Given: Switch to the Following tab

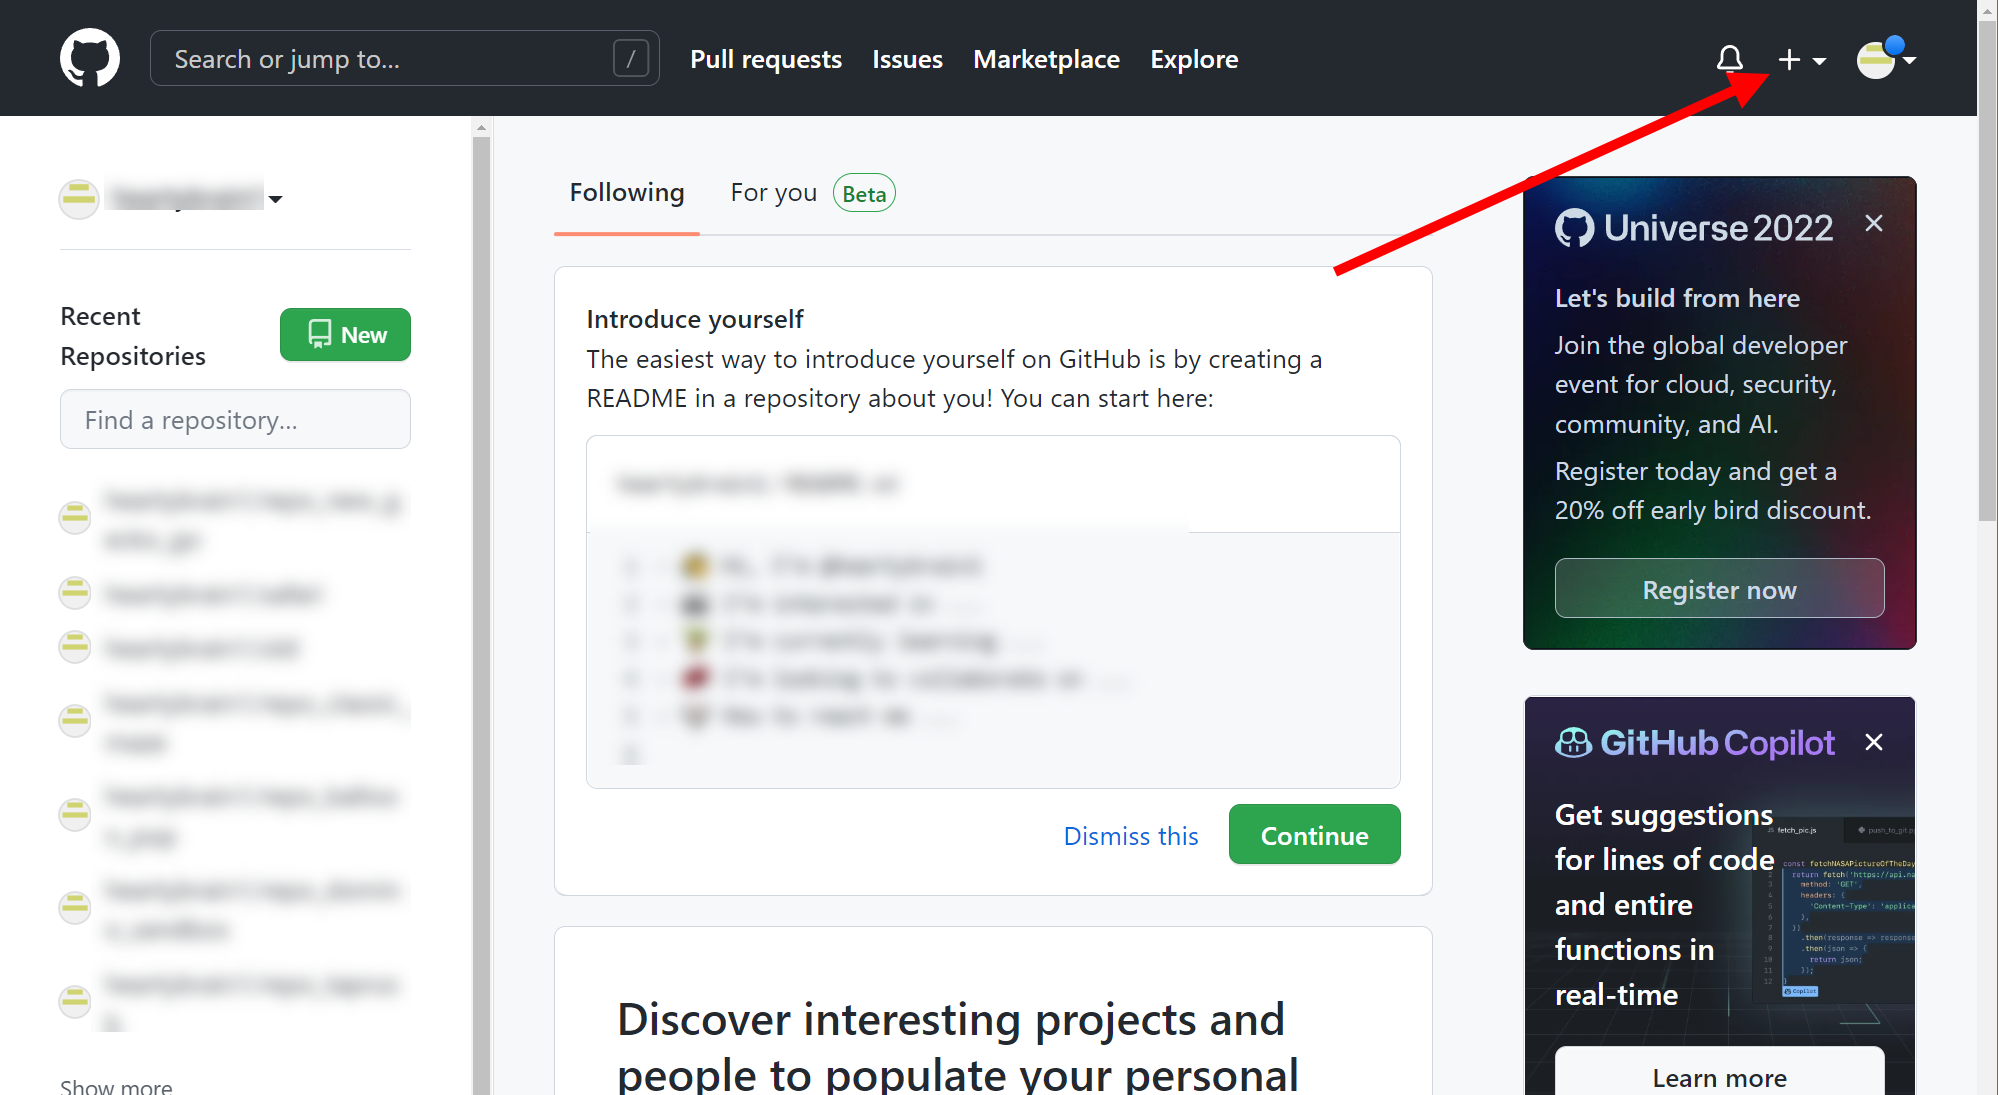Looking at the screenshot, I should [x=627, y=193].
